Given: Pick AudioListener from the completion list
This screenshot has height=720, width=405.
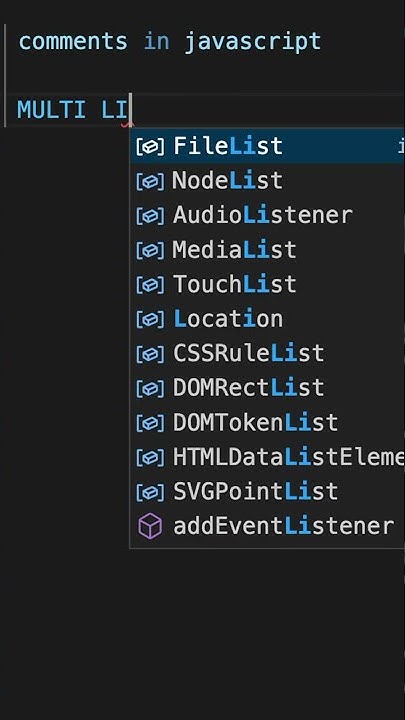Looking at the screenshot, I should 268,215.
